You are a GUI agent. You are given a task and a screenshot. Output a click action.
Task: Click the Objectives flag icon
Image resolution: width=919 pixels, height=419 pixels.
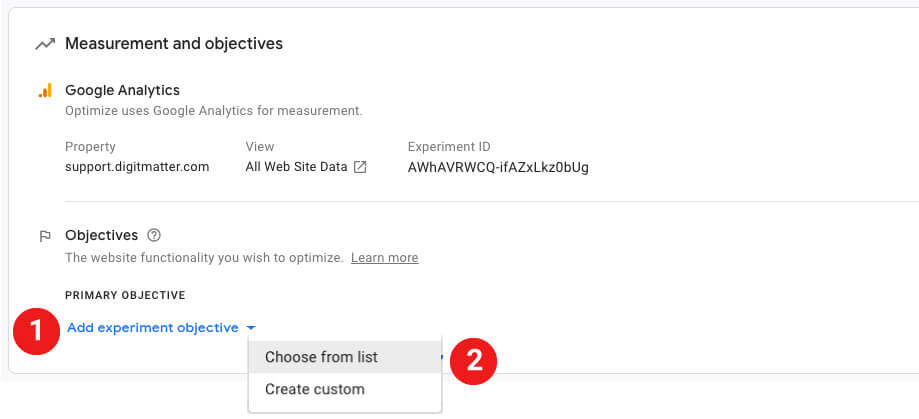45,236
